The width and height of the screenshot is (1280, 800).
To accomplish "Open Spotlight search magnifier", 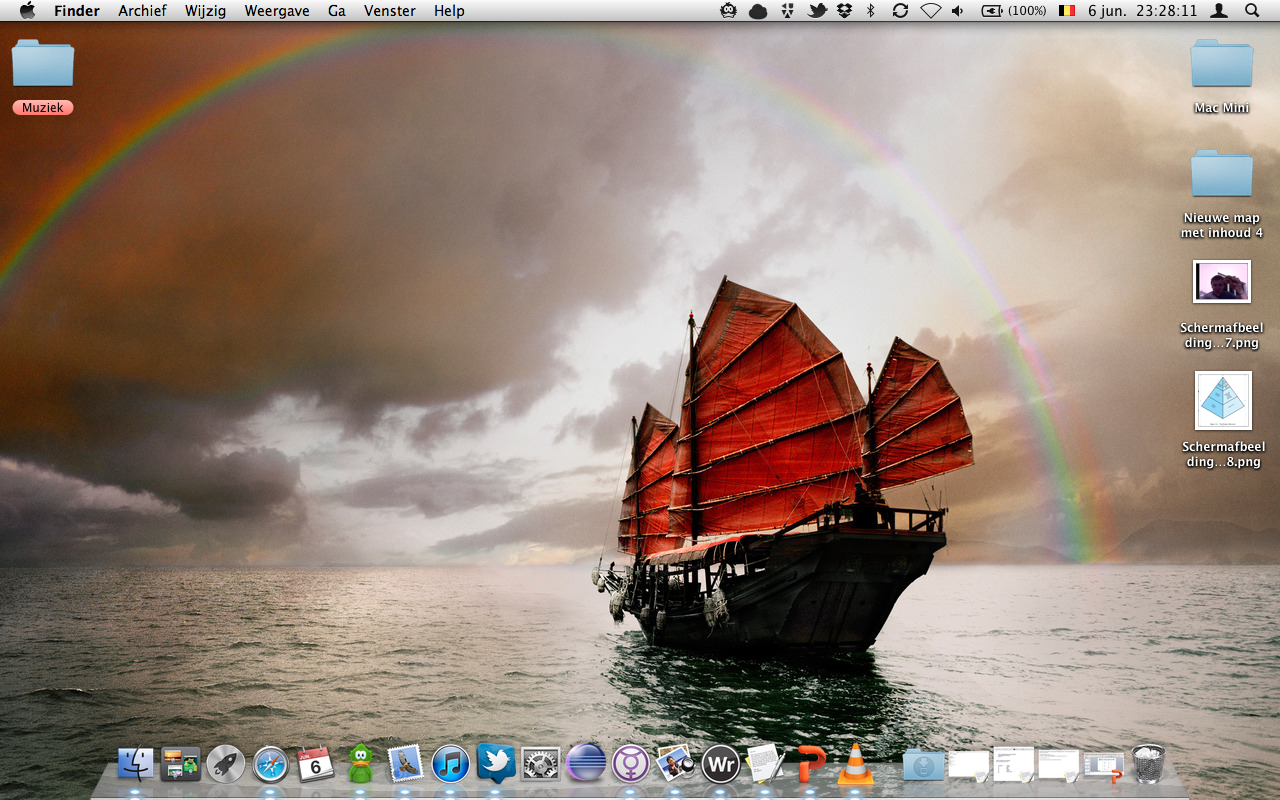I will [x=1252, y=11].
